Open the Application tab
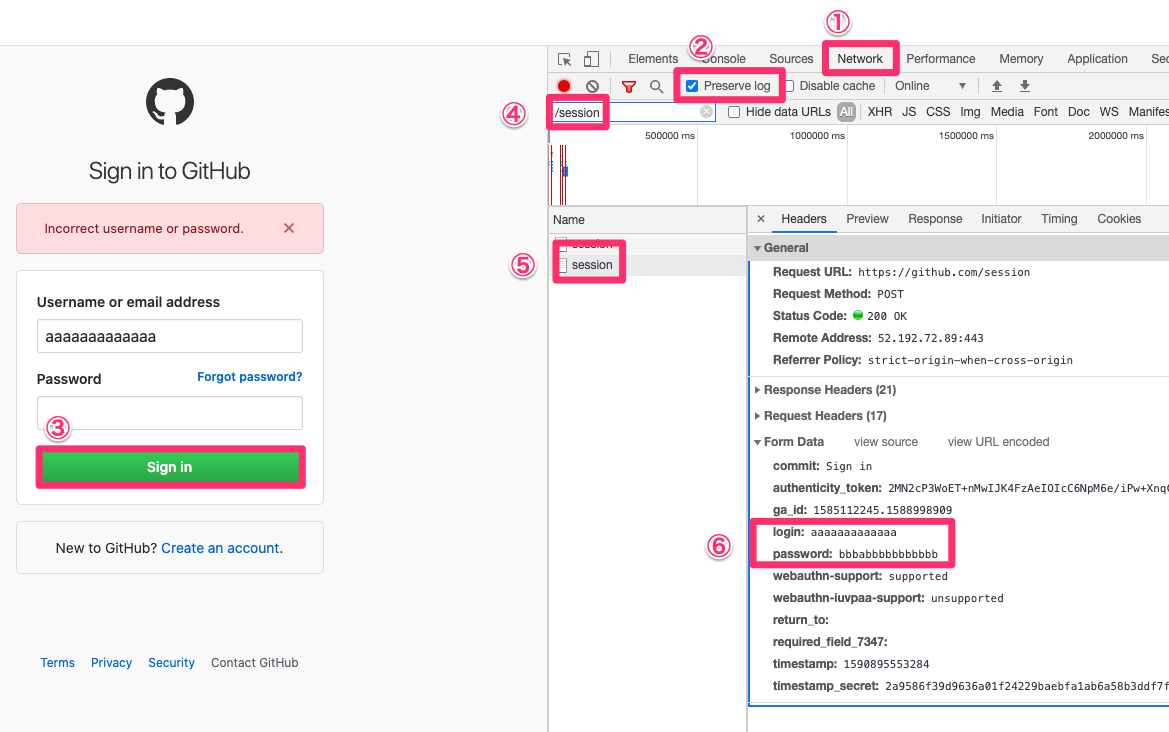 pos(1097,59)
